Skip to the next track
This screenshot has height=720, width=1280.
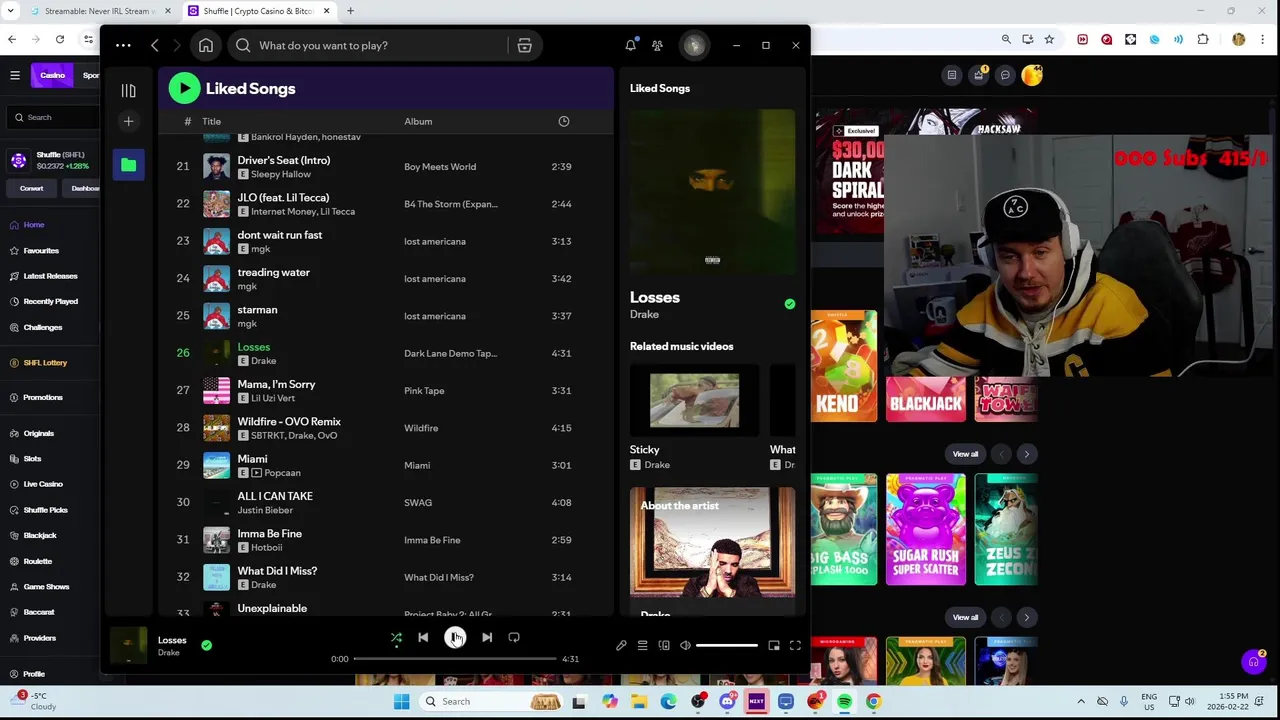pyautogui.click(x=487, y=637)
